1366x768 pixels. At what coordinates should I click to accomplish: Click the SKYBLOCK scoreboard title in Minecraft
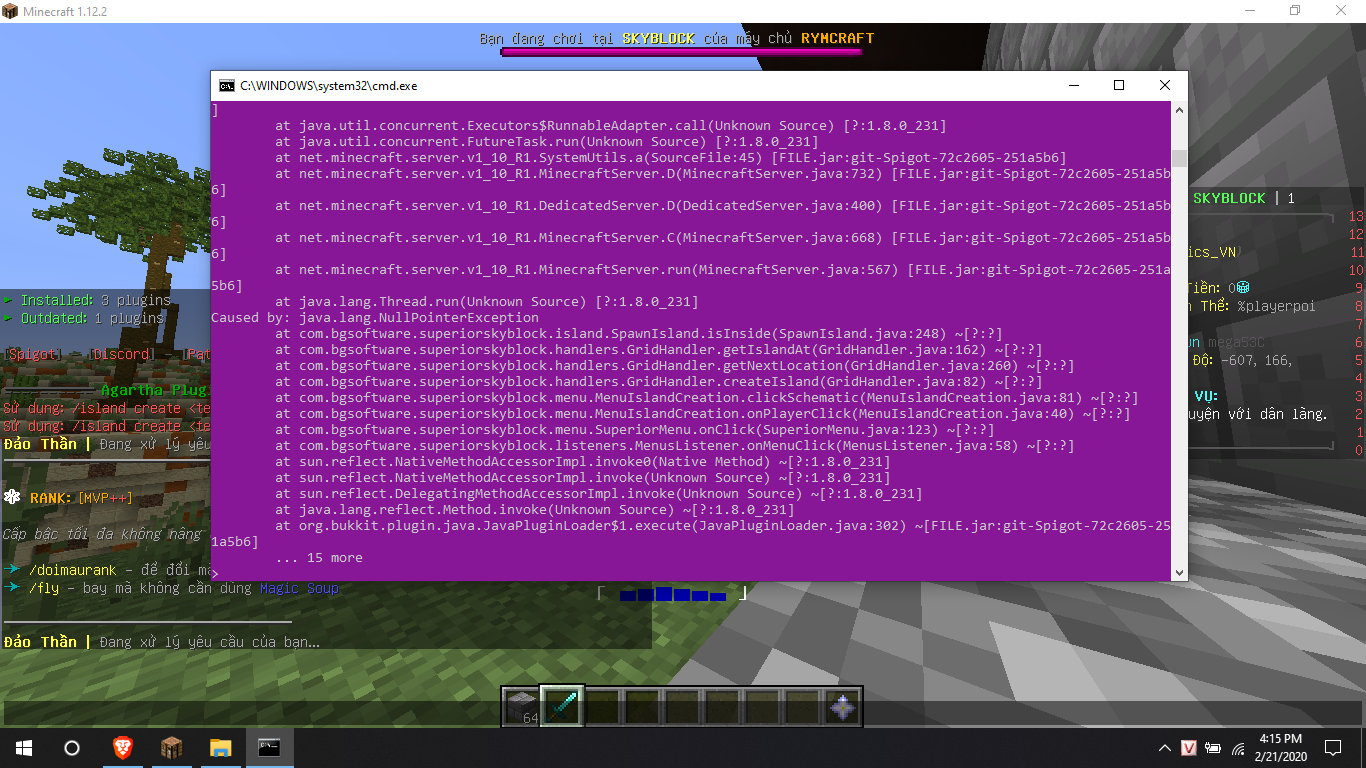1229,198
